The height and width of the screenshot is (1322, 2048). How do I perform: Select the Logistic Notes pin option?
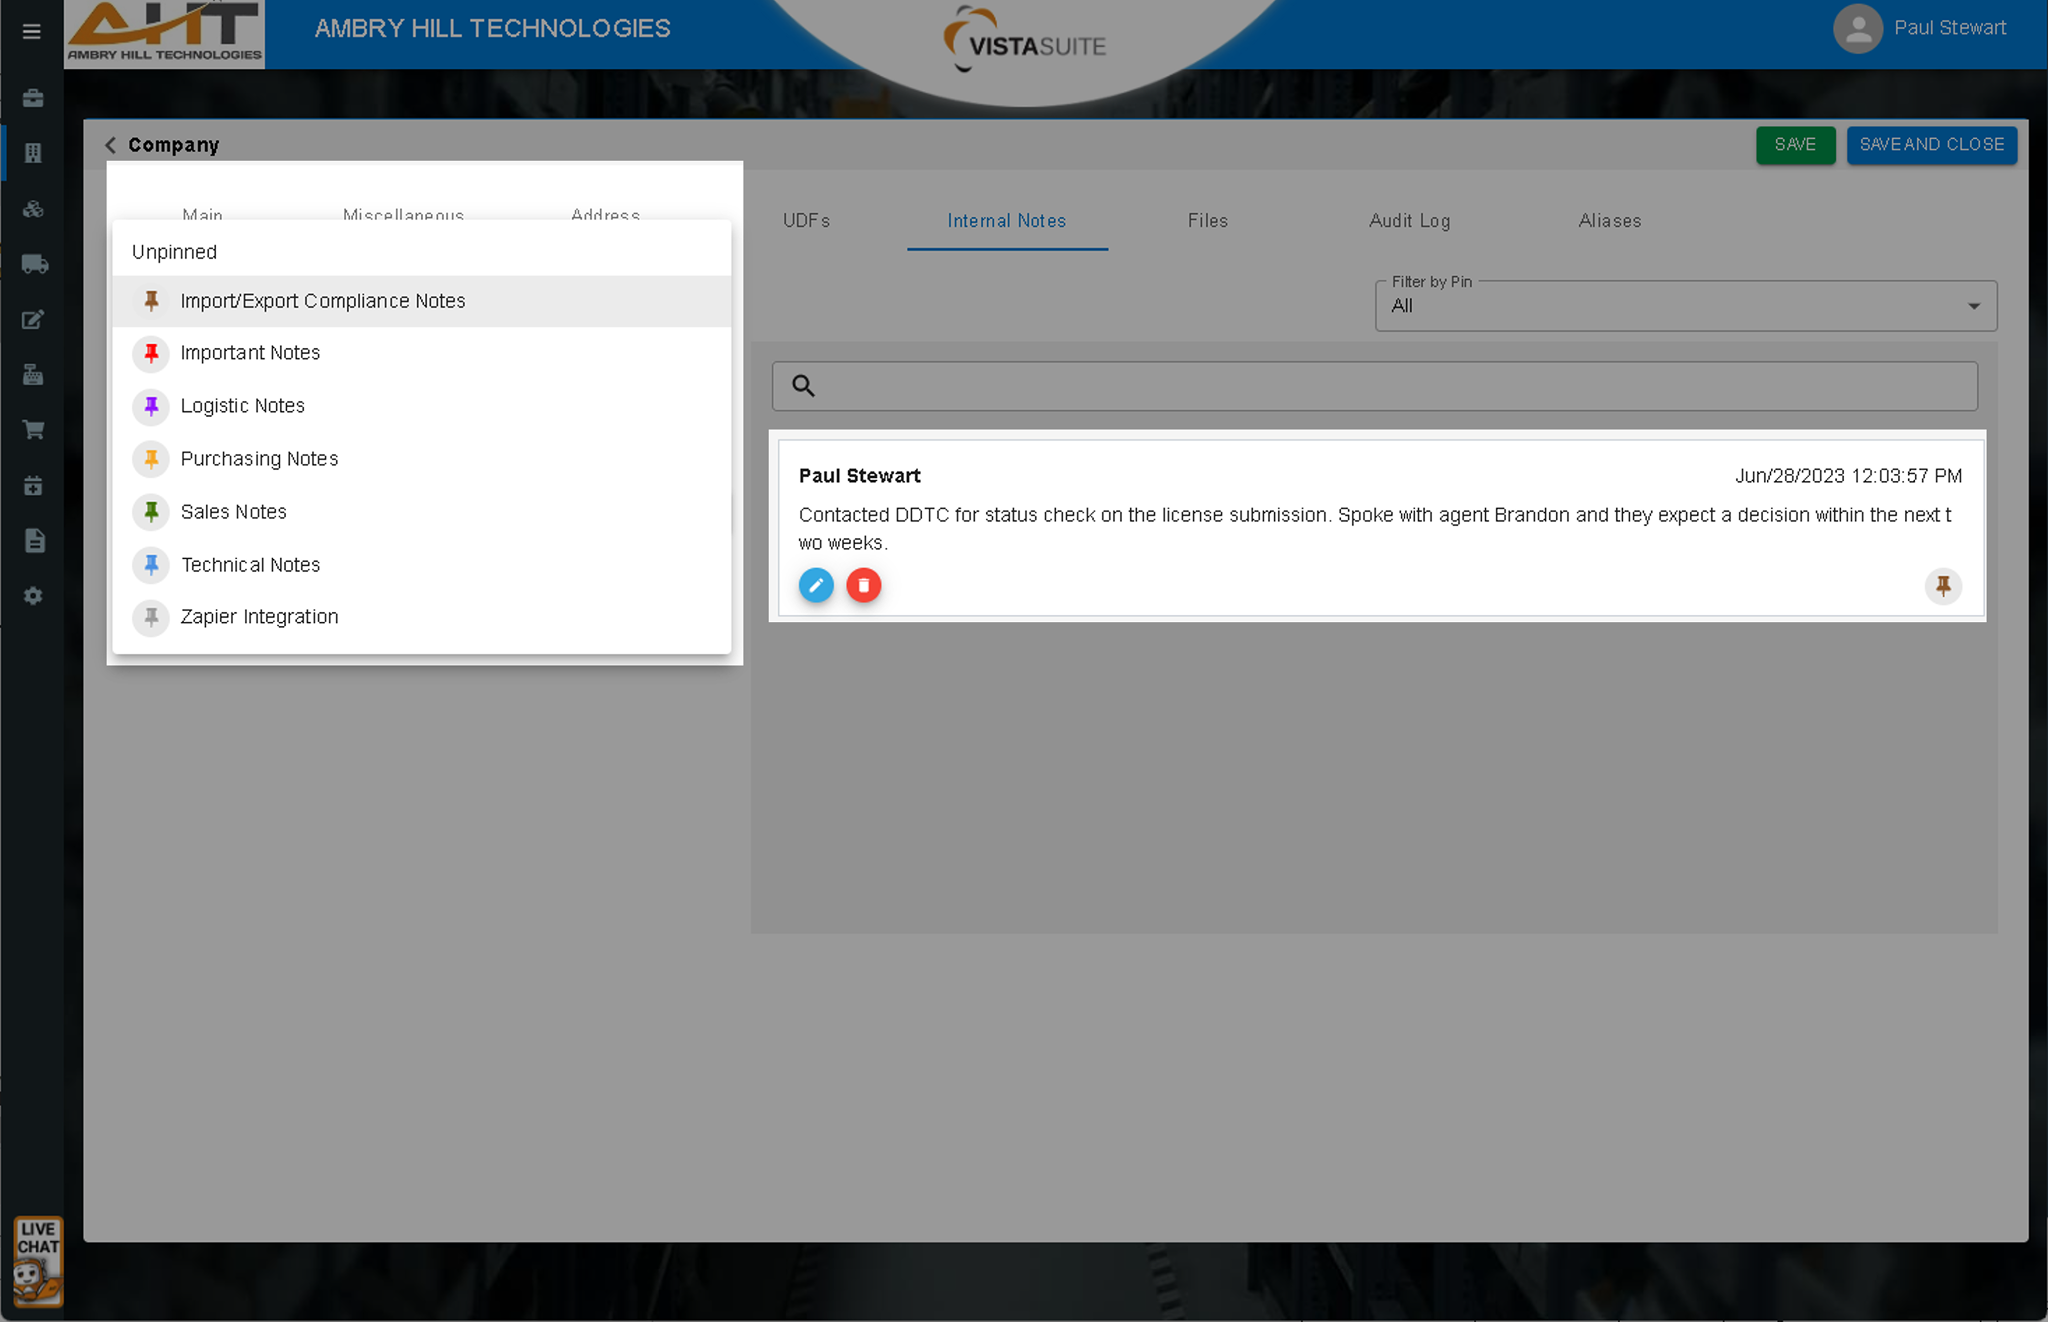(x=242, y=406)
